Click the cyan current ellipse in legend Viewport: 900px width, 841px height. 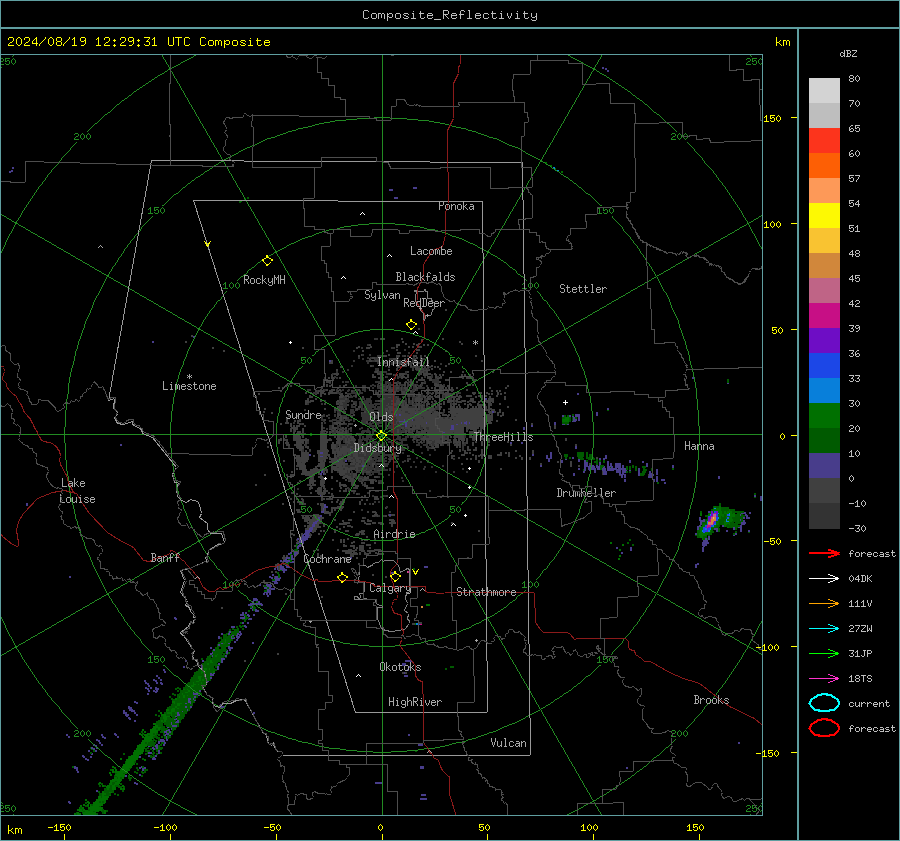pos(824,703)
